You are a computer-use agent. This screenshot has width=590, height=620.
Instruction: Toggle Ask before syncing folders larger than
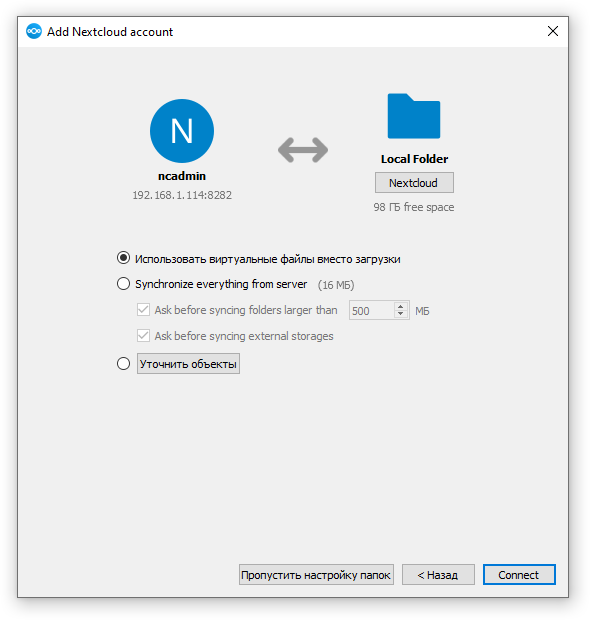pos(143,310)
